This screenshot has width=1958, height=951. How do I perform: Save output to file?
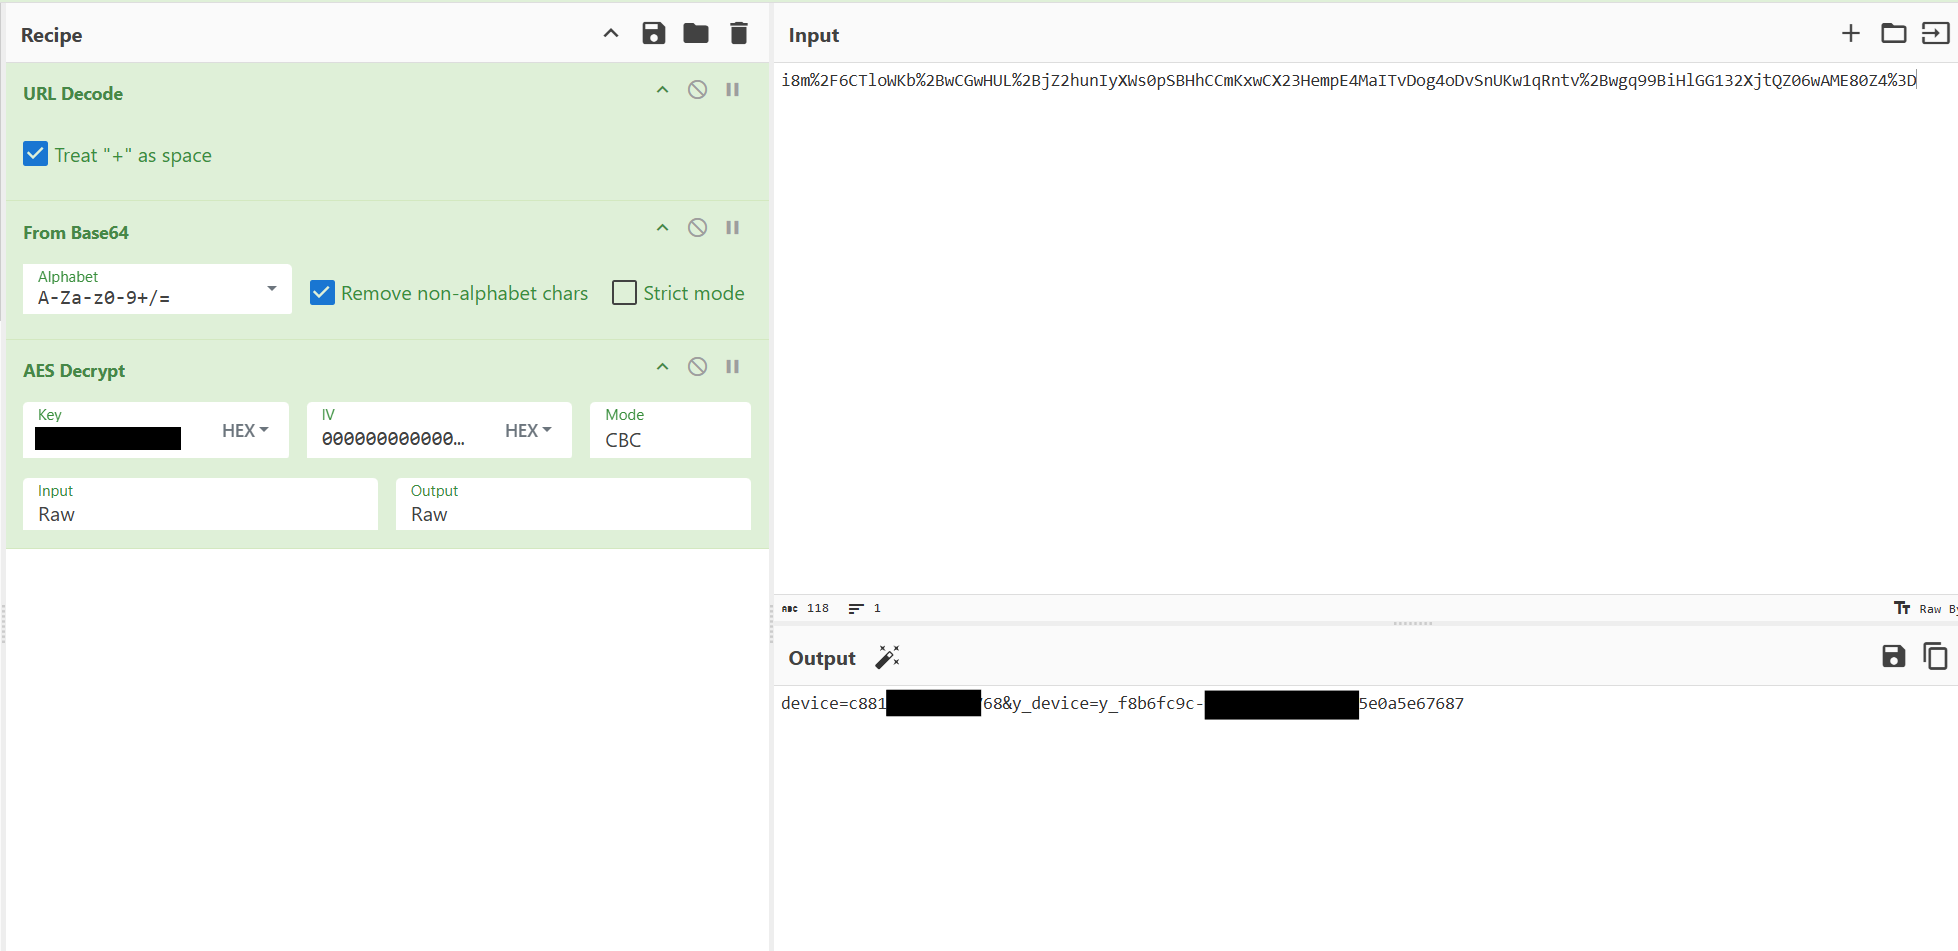tap(1893, 656)
